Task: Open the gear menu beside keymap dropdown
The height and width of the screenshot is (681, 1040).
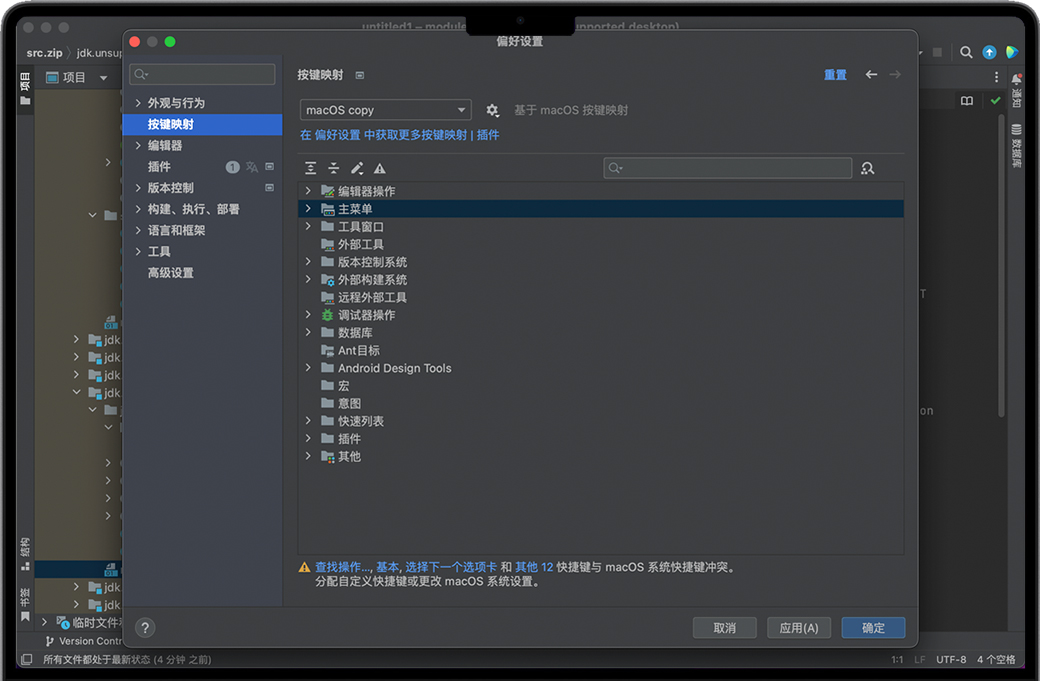Action: (x=492, y=111)
